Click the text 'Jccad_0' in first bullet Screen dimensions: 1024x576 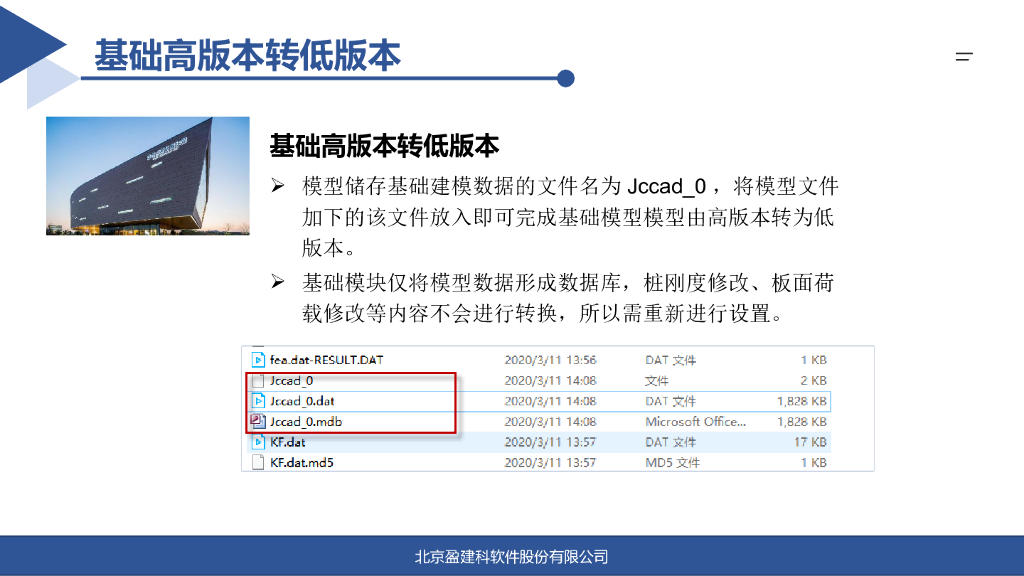(666, 187)
